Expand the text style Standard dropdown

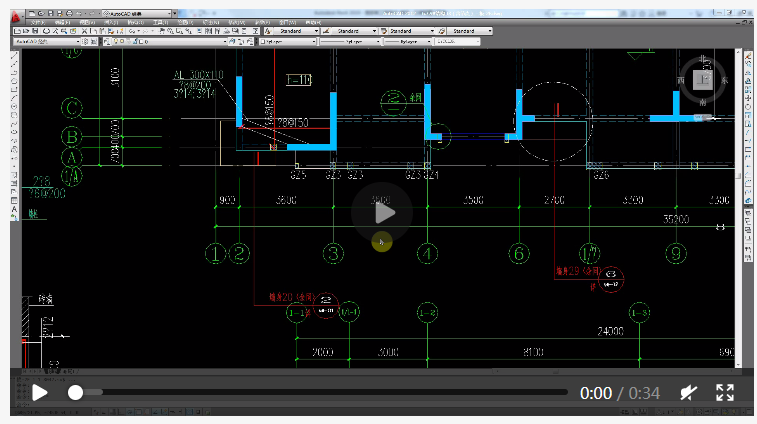[x=297, y=31]
